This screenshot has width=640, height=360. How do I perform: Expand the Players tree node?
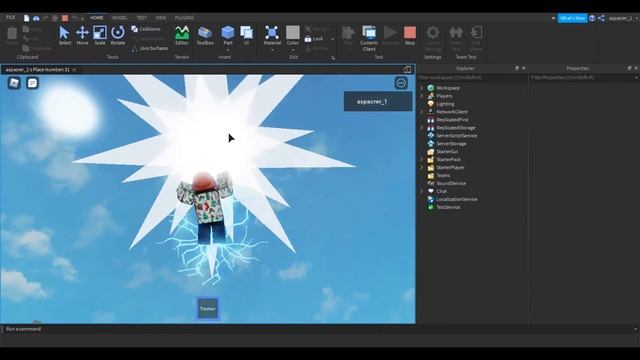422,96
